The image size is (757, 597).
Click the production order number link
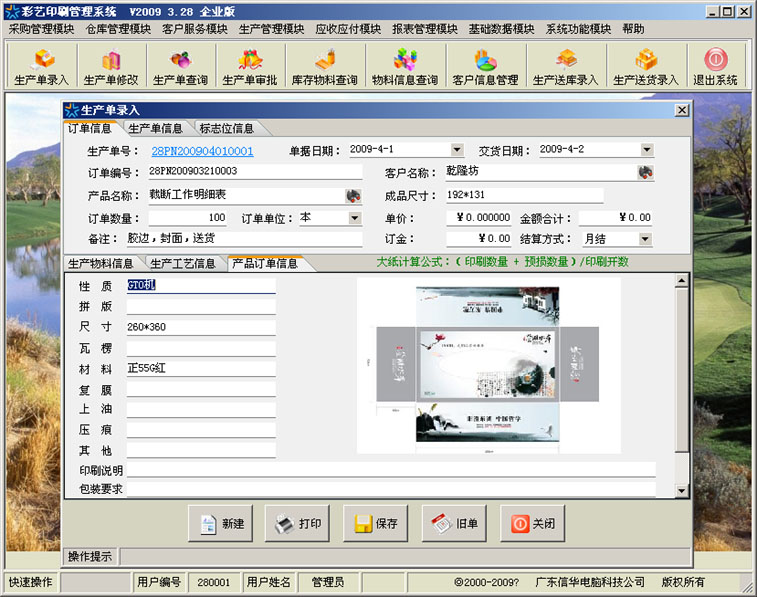[x=202, y=151]
